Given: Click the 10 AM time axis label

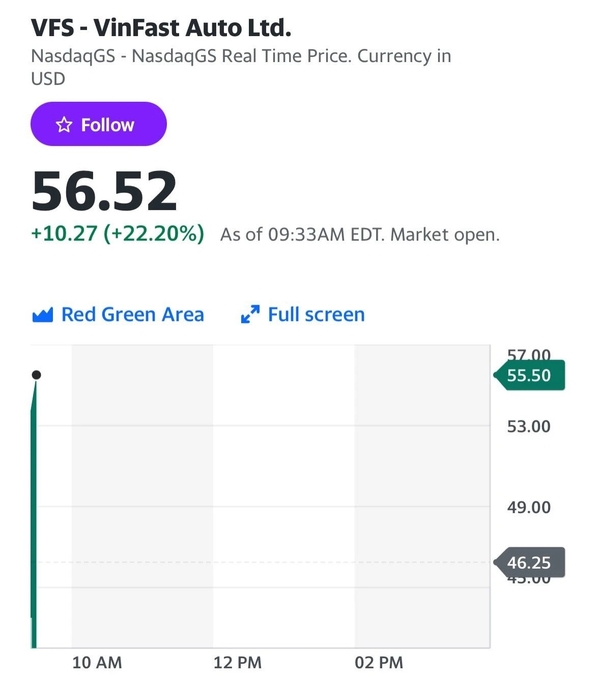Looking at the screenshot, I should point(97,663).
